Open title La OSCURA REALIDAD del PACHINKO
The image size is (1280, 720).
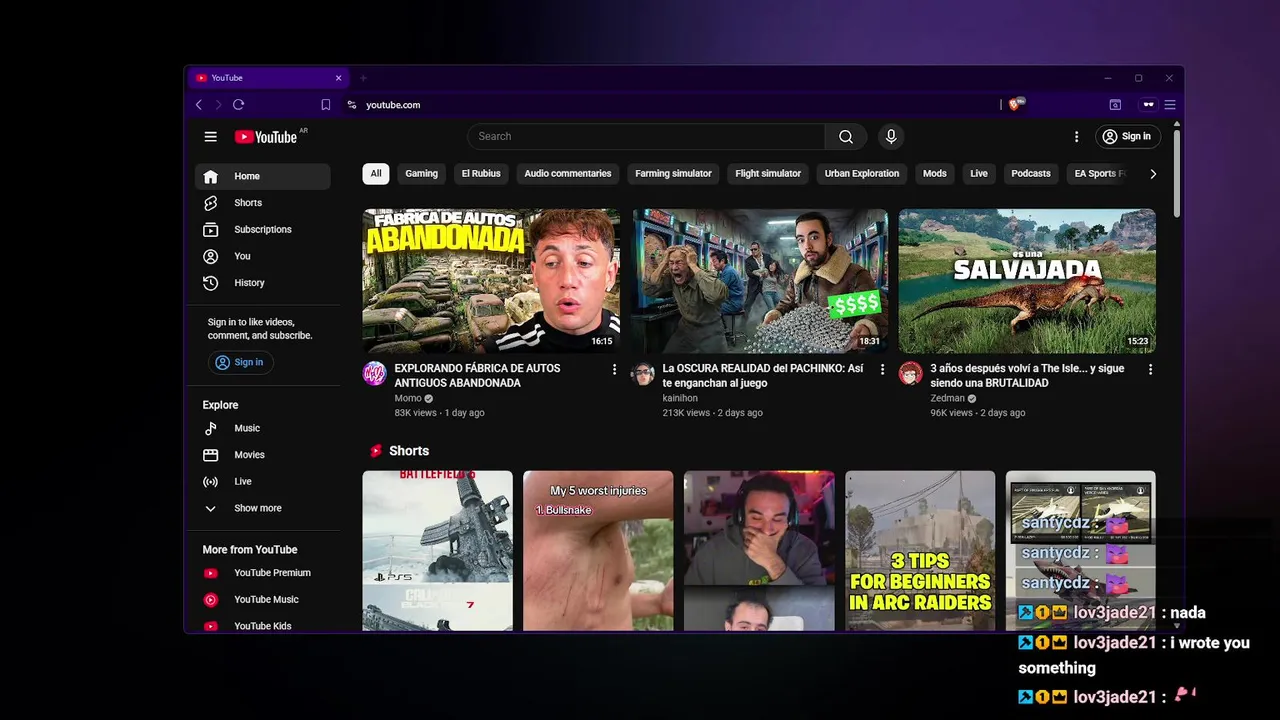(763, 376)
